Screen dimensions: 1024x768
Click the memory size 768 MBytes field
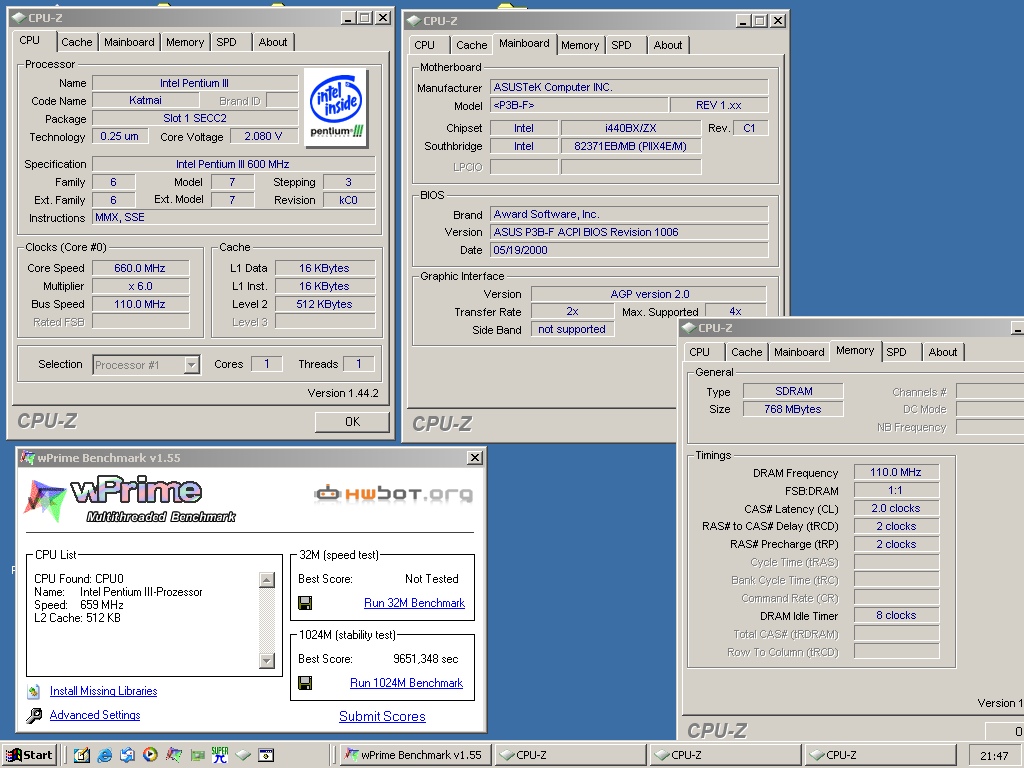pyautogui.click(x=793, y=409)
